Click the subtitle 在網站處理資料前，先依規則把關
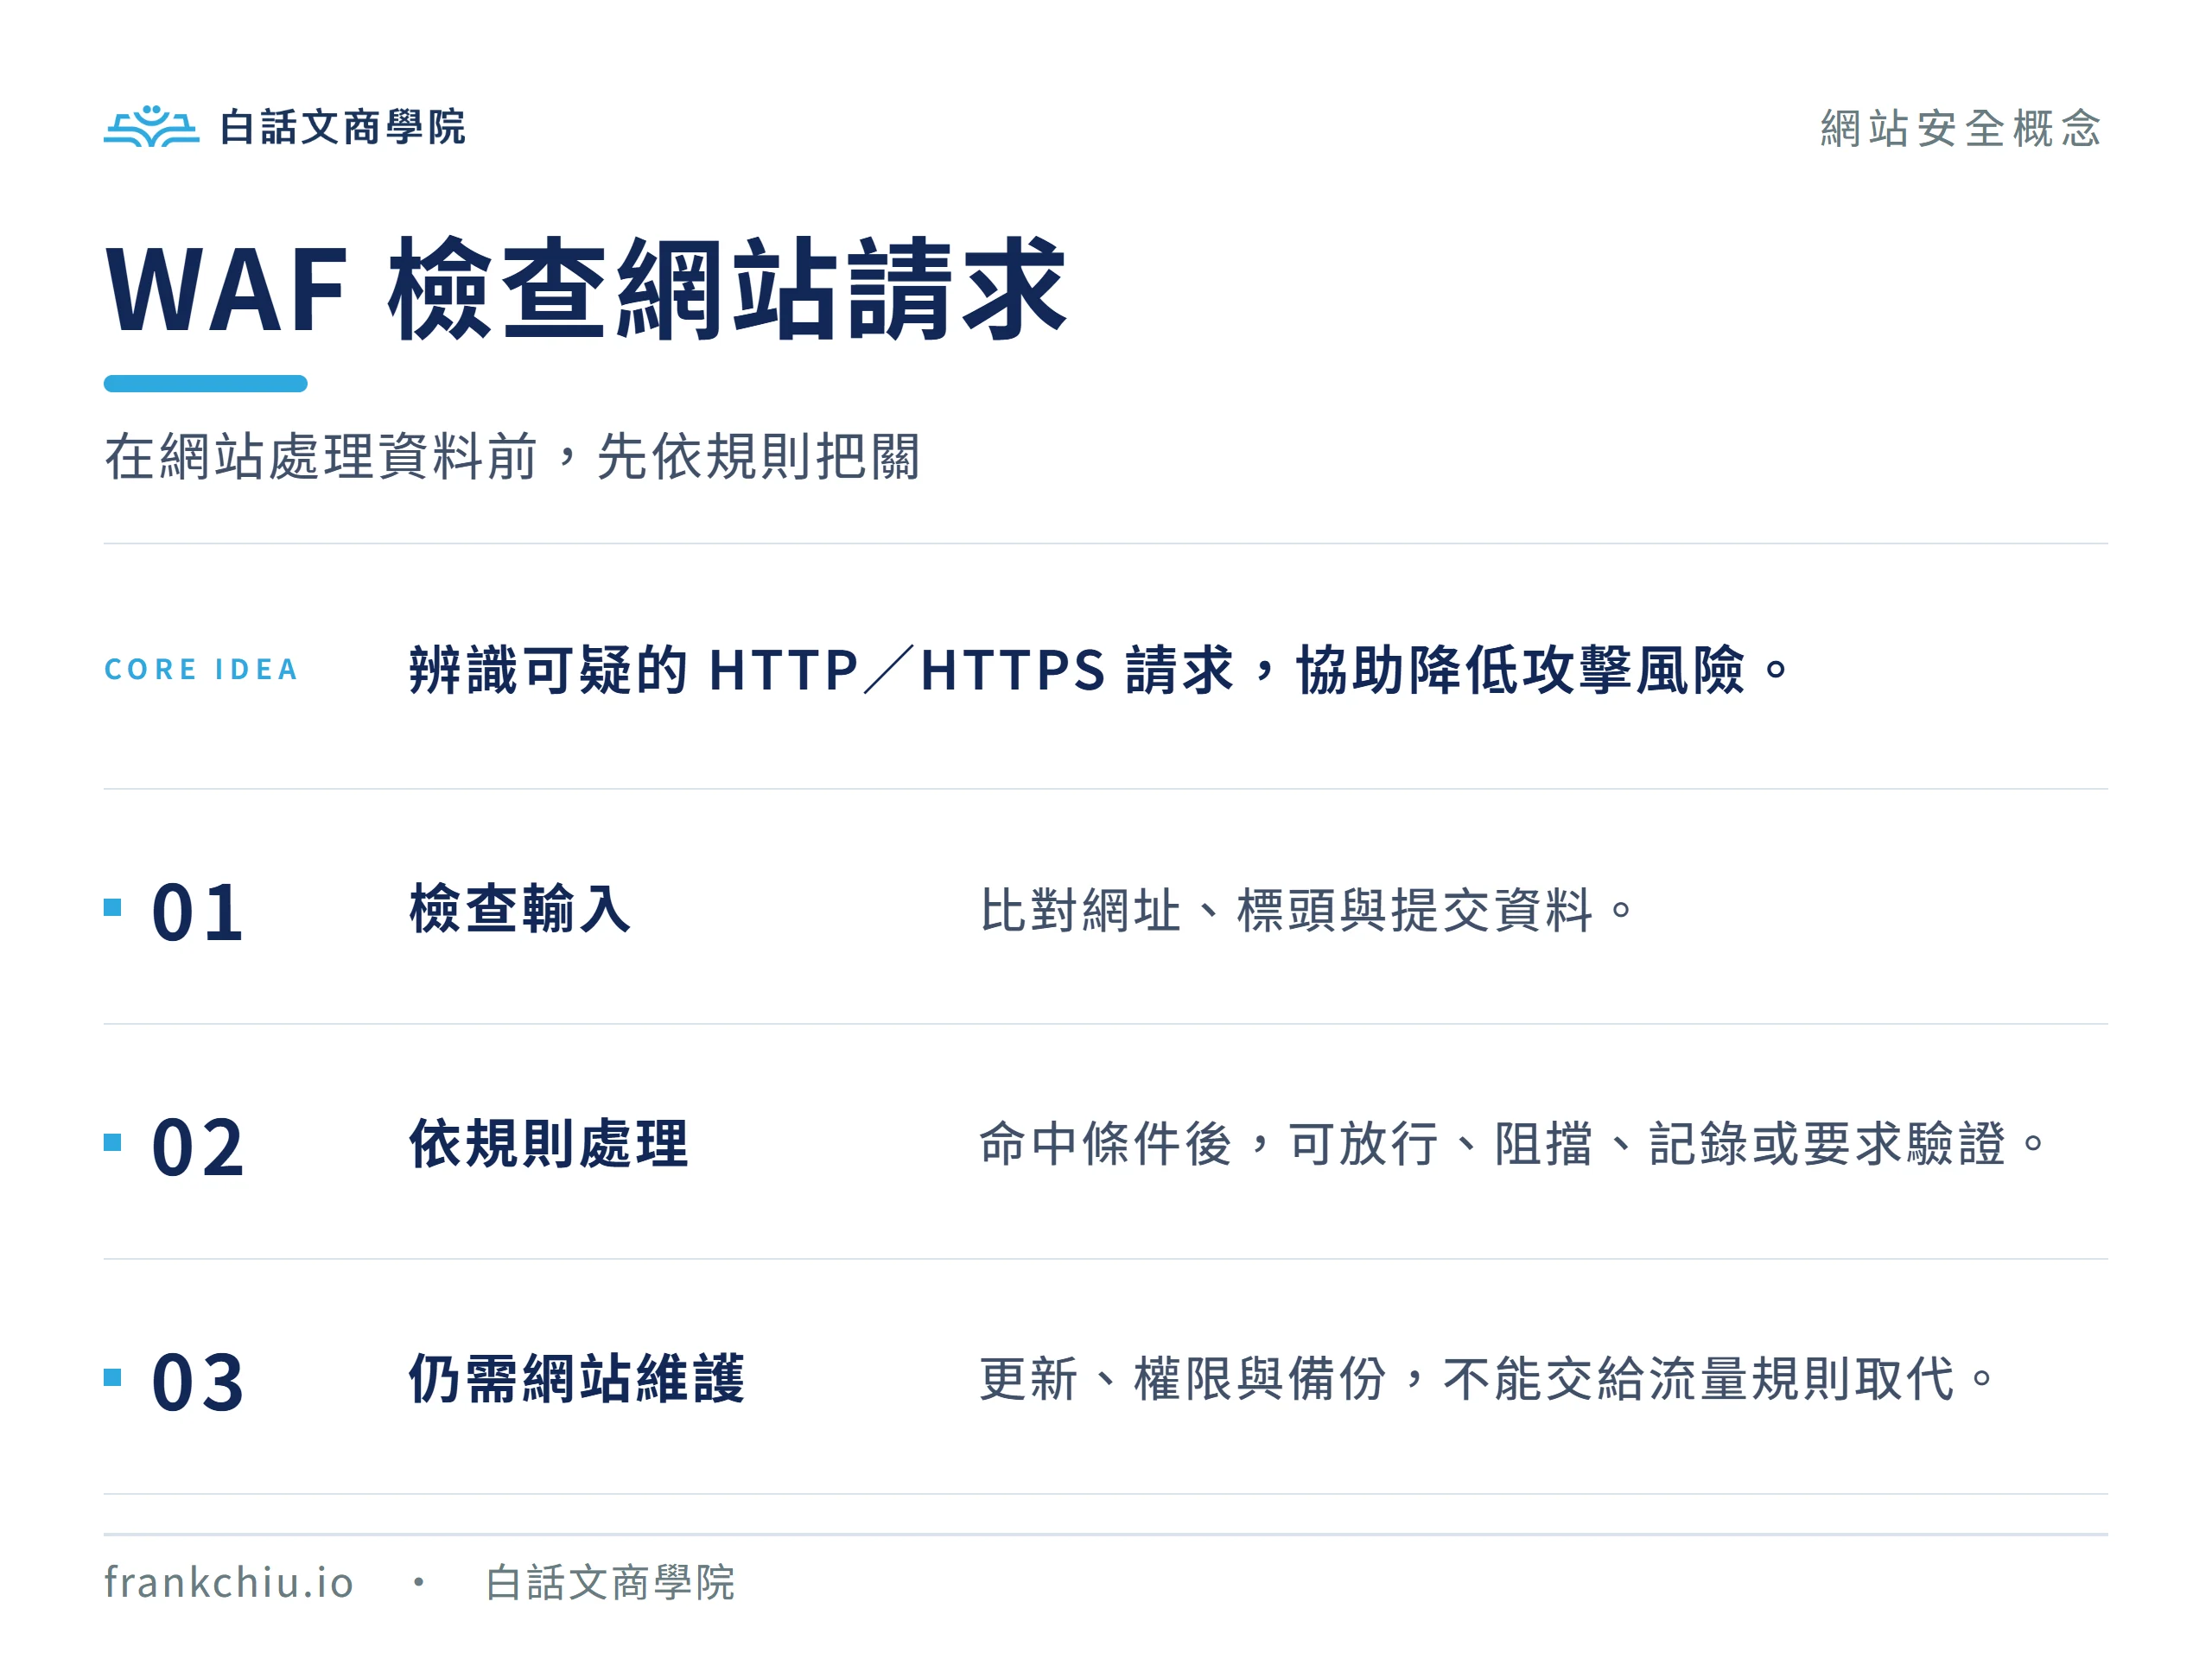Viewport: 2212px width, 1659px height. click(511, 457)
